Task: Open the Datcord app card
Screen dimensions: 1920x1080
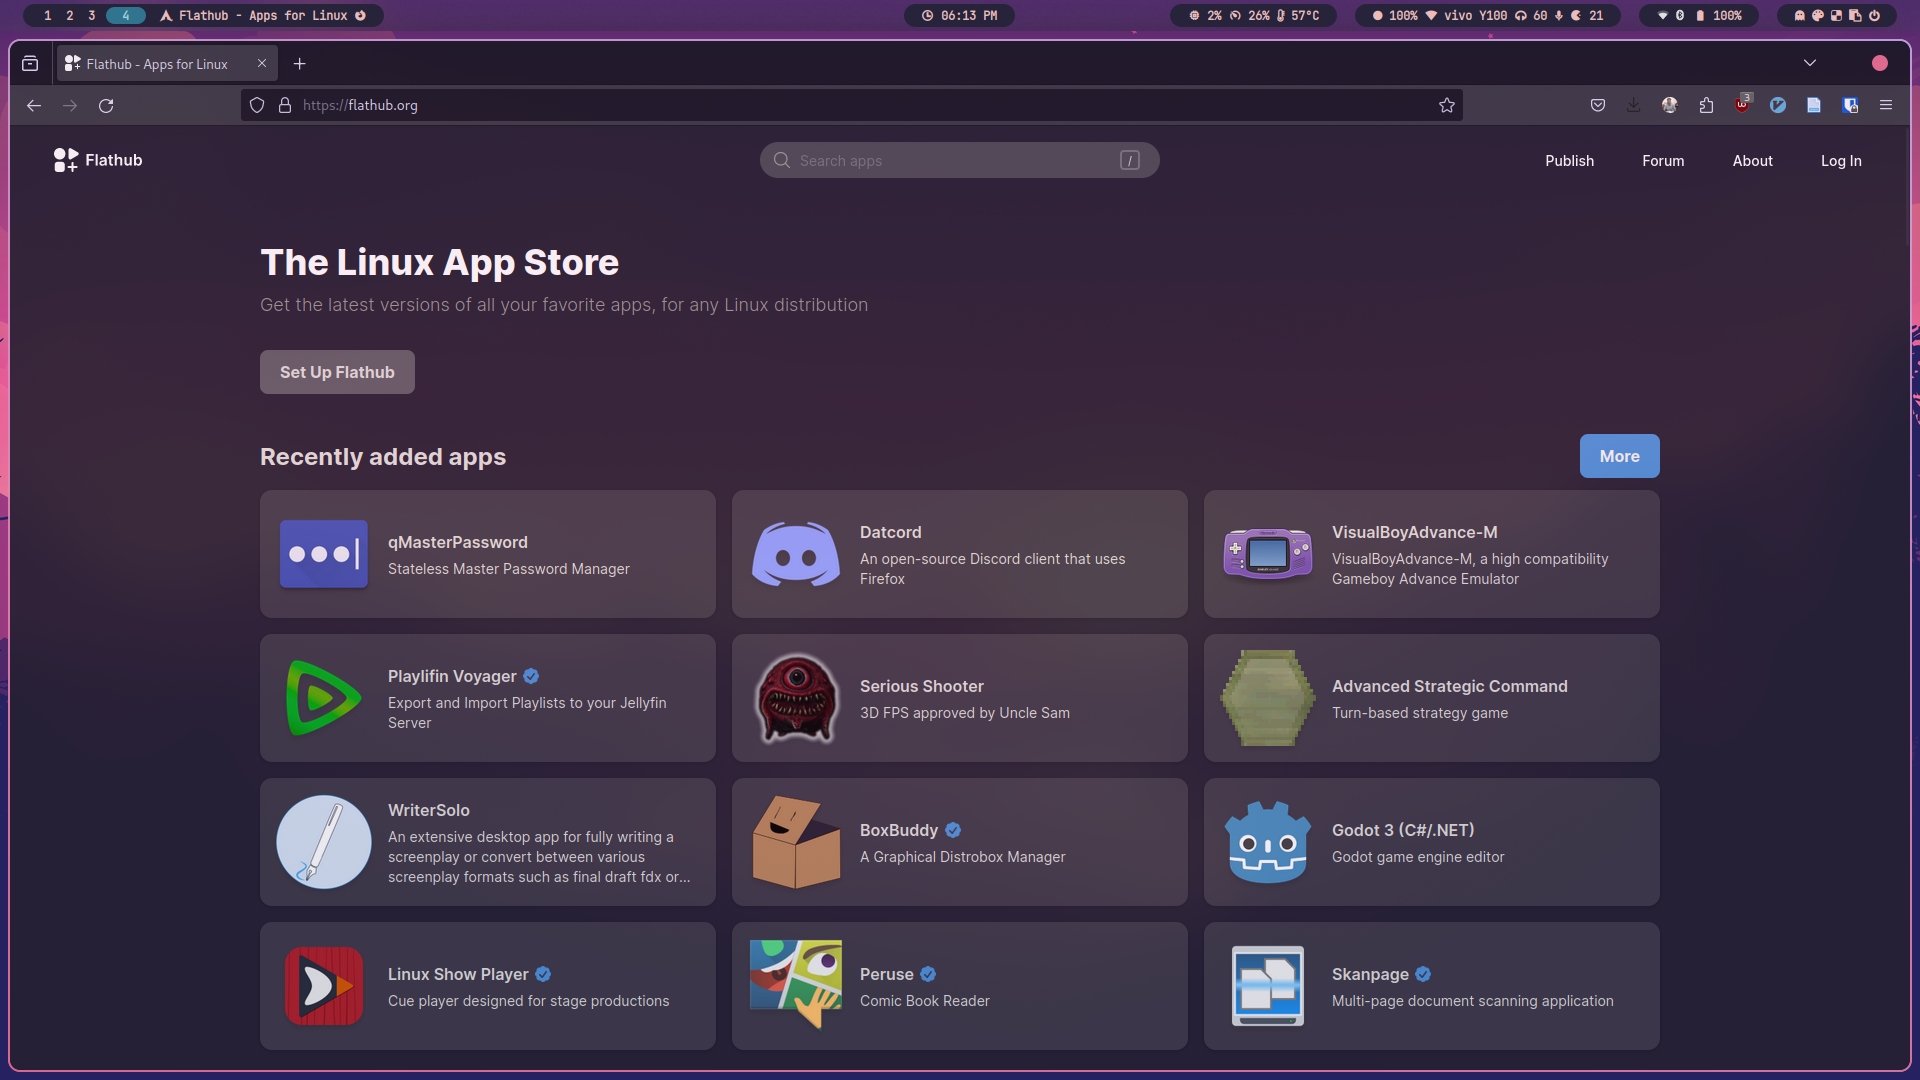Action: point(959,554)
